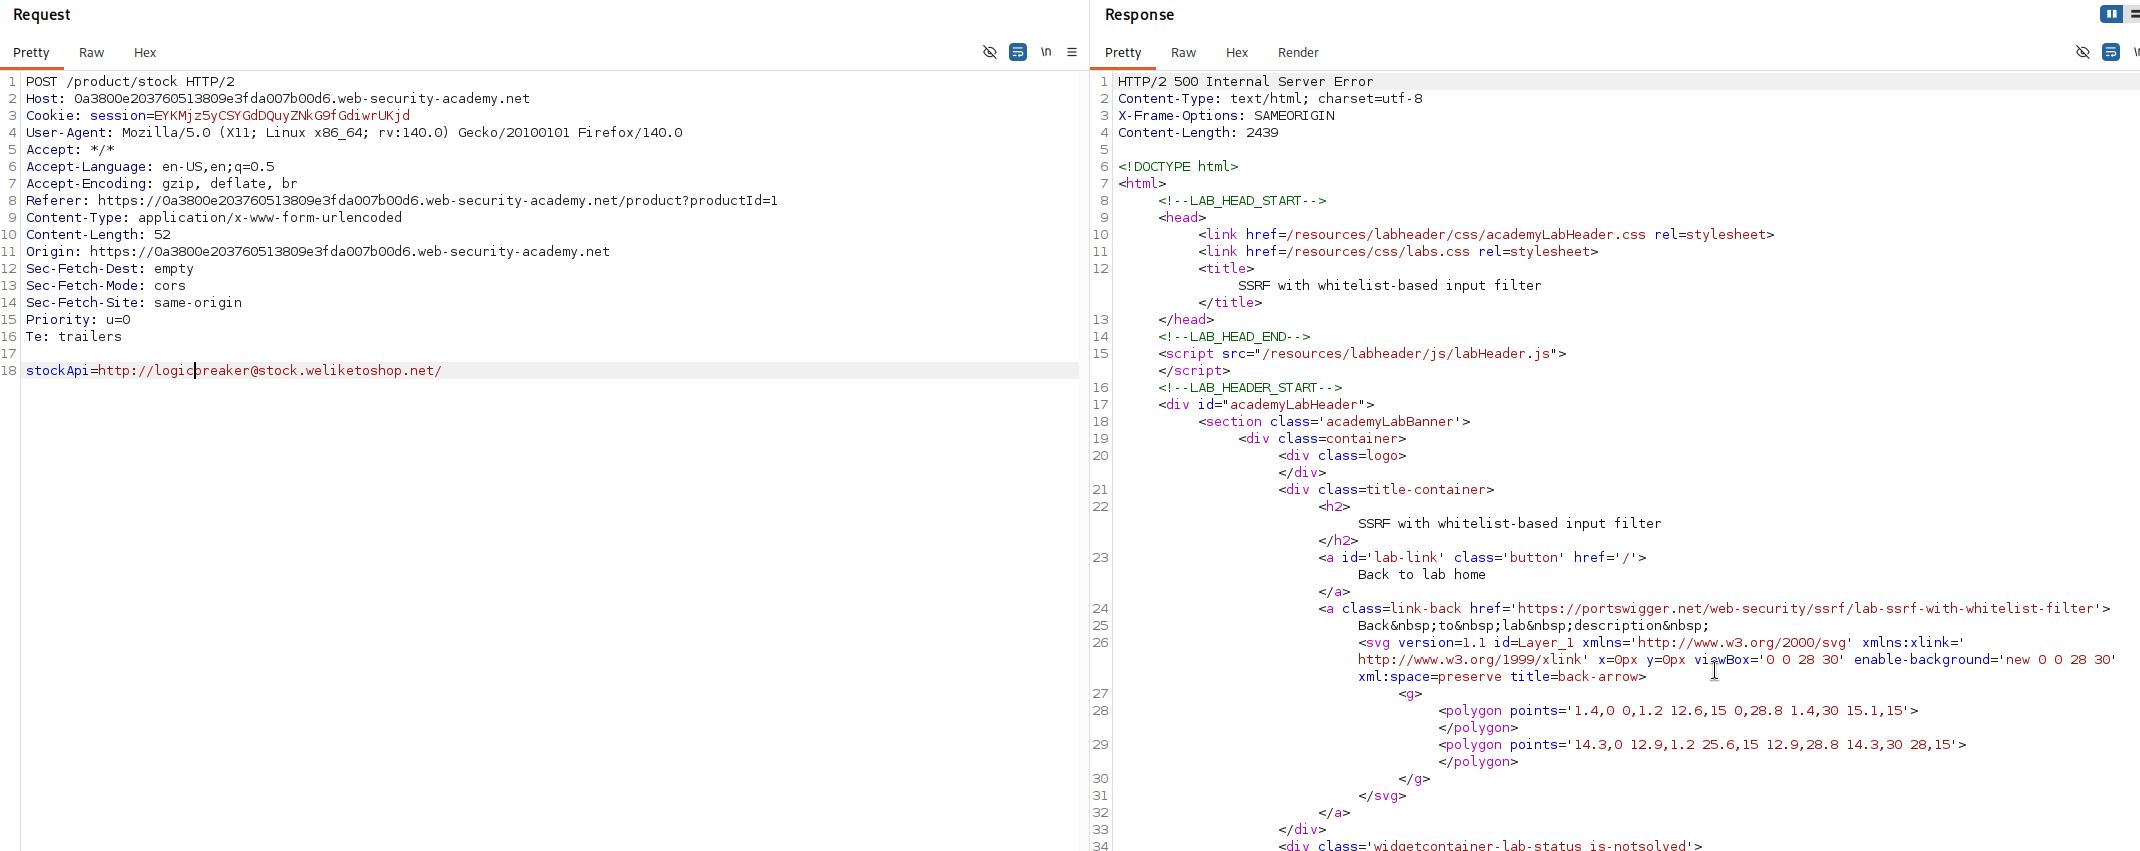Click the 'POST /product/stock HTTP/2' request line

tap(130, 82)
